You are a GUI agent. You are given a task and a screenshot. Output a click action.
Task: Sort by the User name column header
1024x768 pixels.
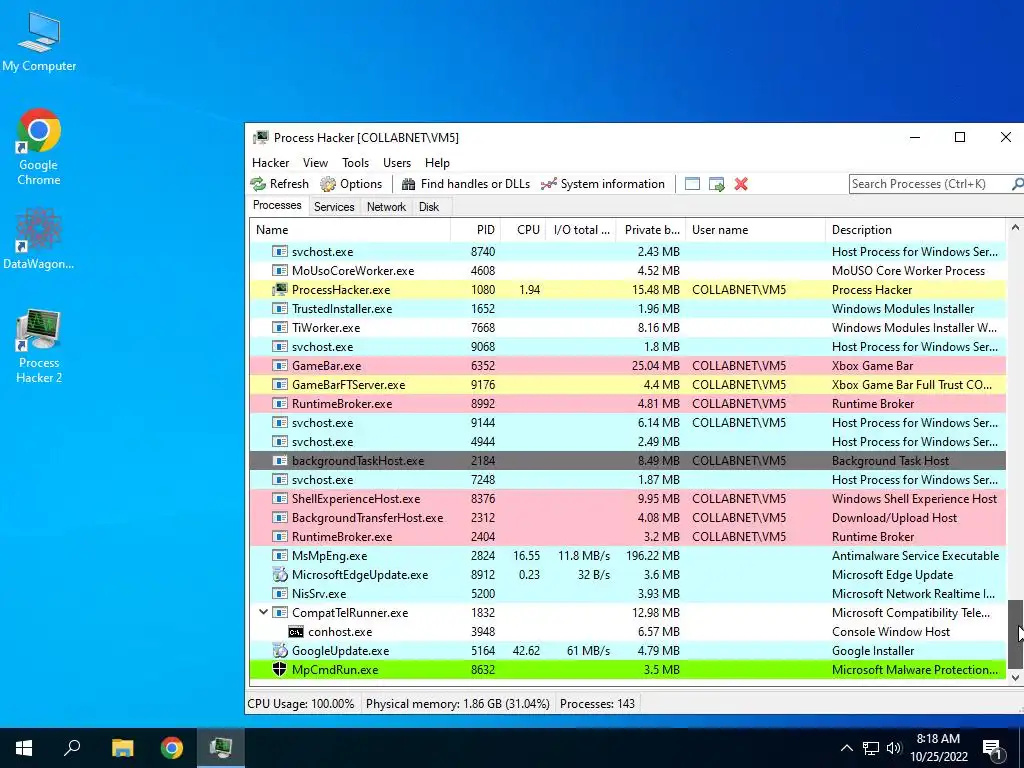pyautogui.click(x=756, y=230)
